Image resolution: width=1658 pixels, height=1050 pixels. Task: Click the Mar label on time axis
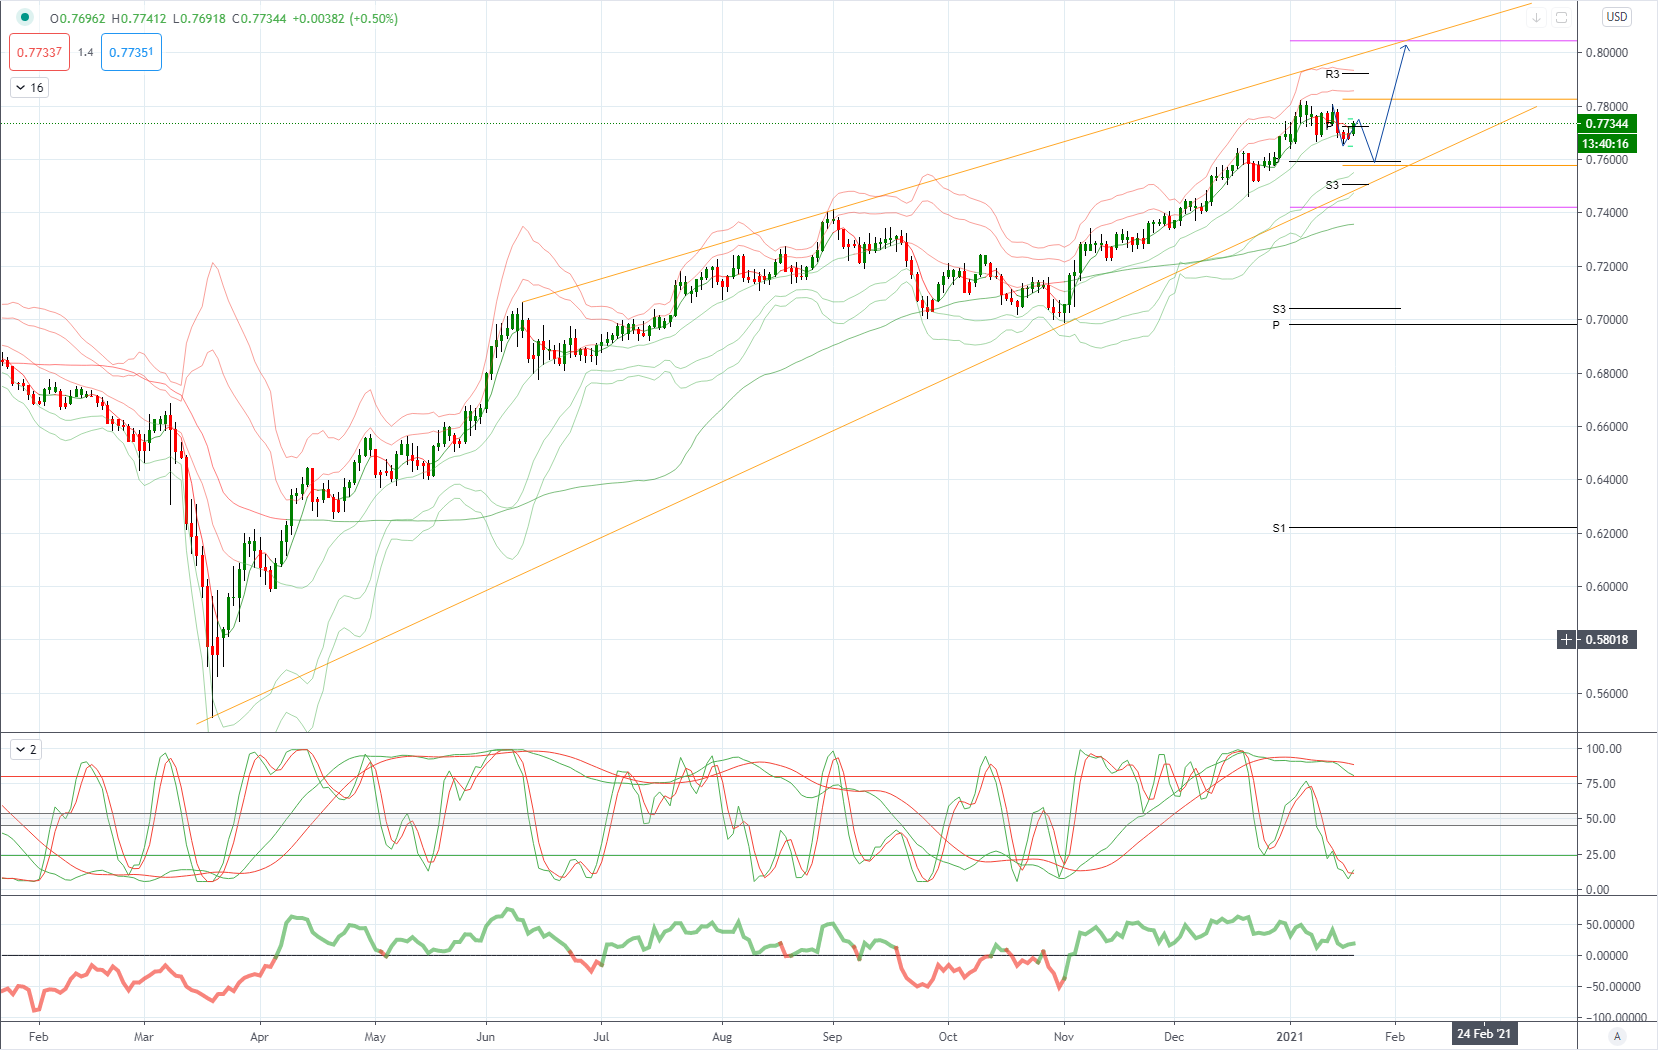pyautogui.click(x=144, y=1036)
